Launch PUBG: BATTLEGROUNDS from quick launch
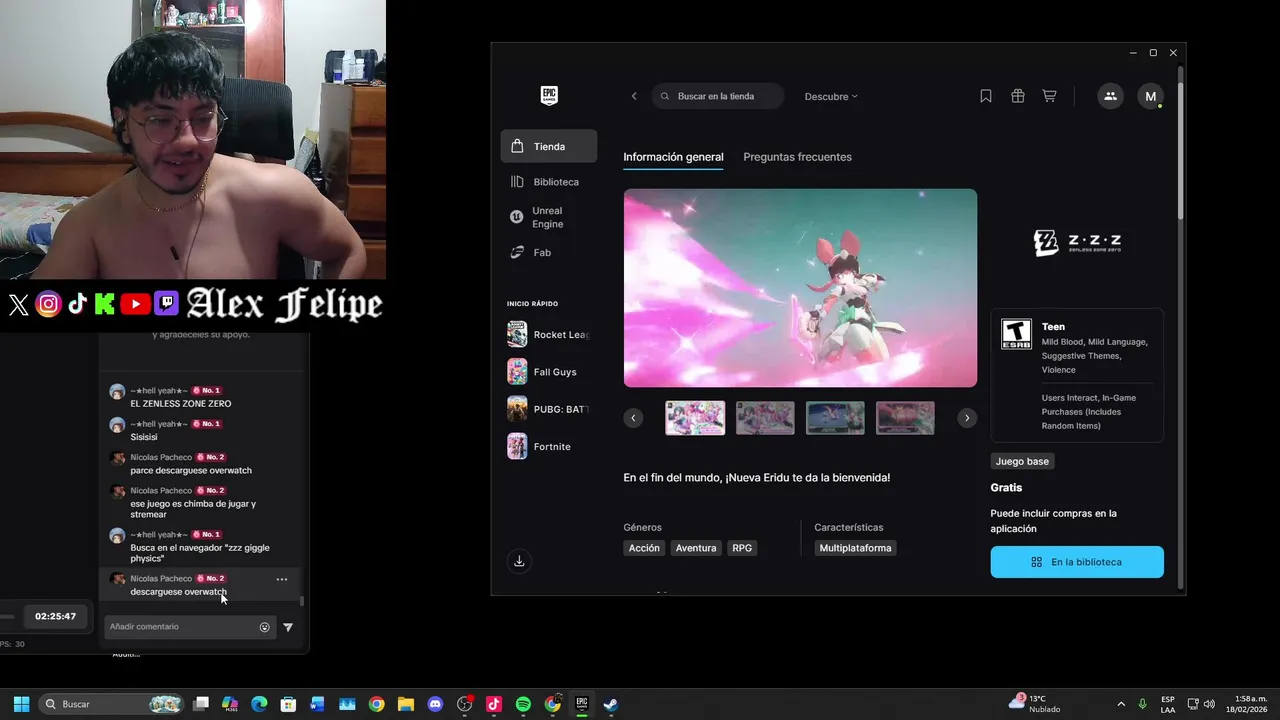 point(548,409)
